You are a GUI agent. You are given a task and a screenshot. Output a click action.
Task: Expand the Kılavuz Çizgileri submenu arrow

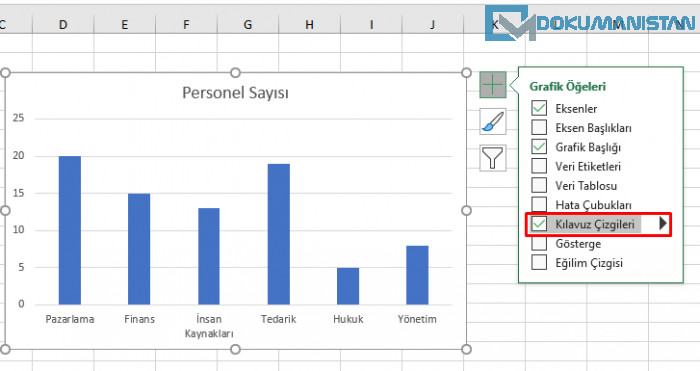click(x=662, y=223)
